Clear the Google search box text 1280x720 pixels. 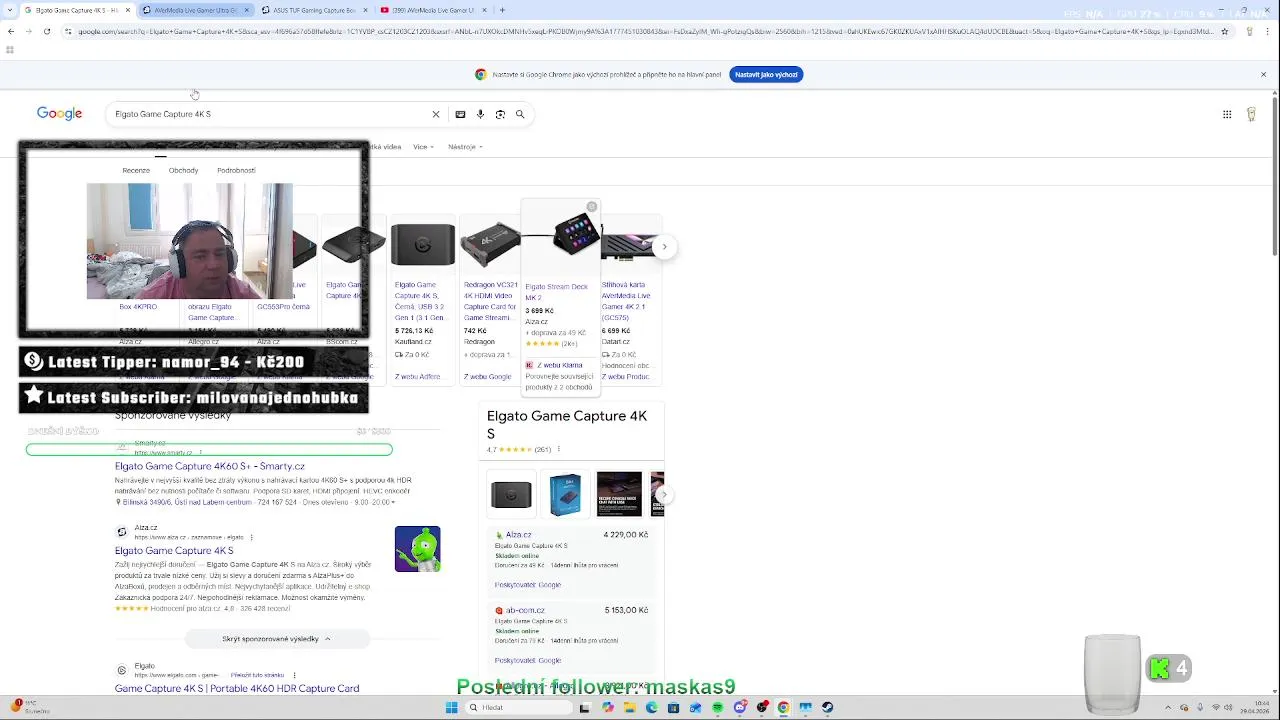point(435,114)
